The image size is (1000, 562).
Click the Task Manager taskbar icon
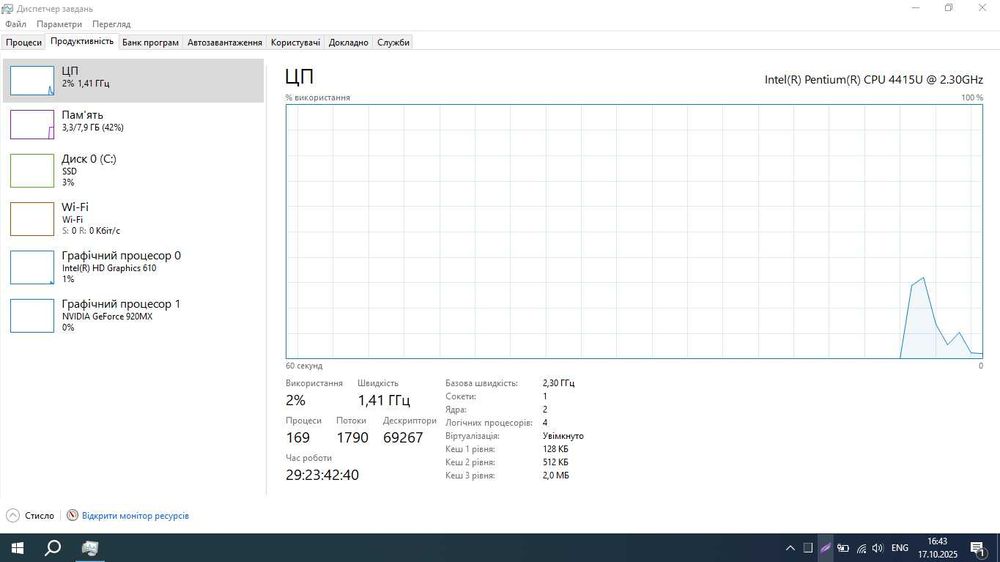pyautogui.click(x=90, y=548)
